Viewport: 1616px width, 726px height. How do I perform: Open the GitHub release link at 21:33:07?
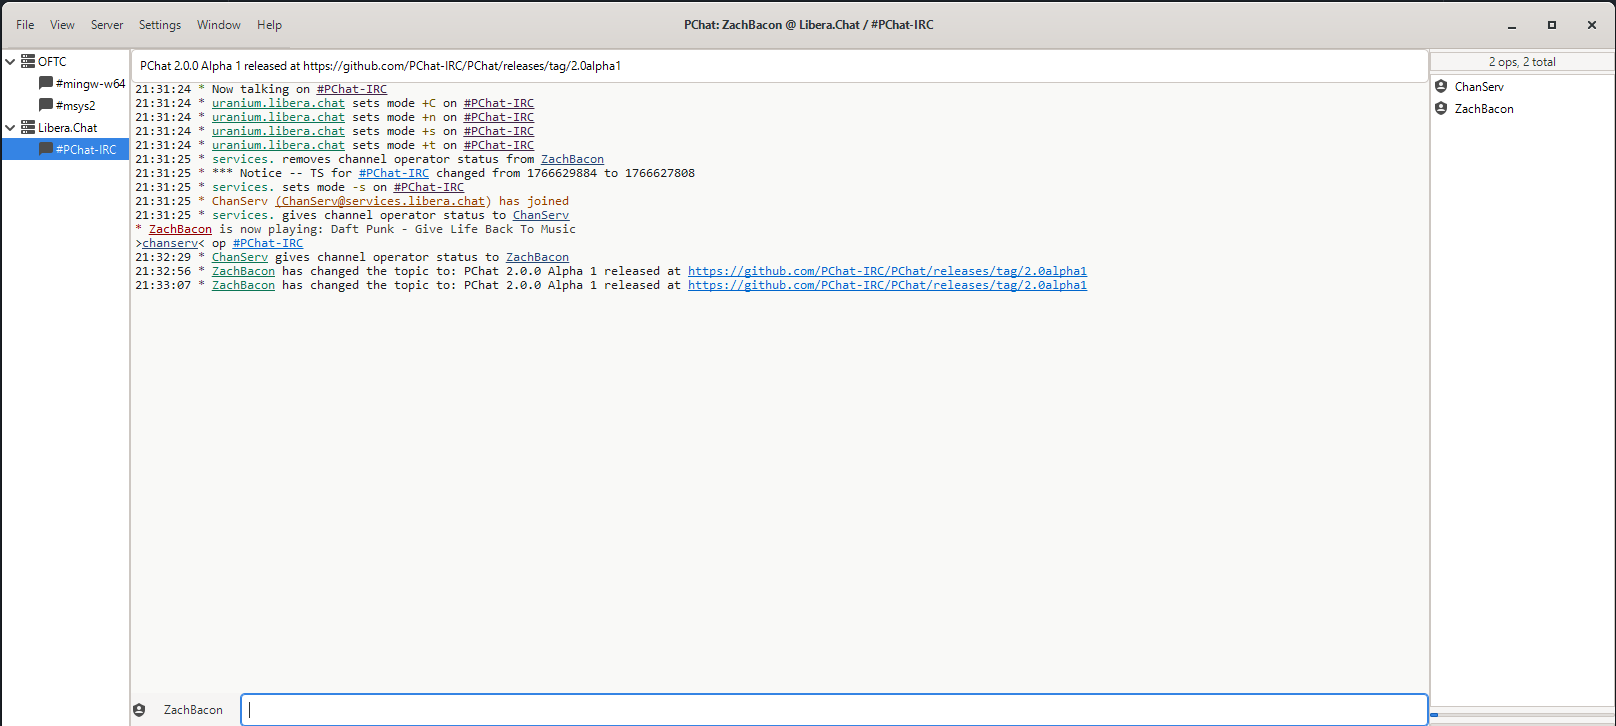point(886,286)
